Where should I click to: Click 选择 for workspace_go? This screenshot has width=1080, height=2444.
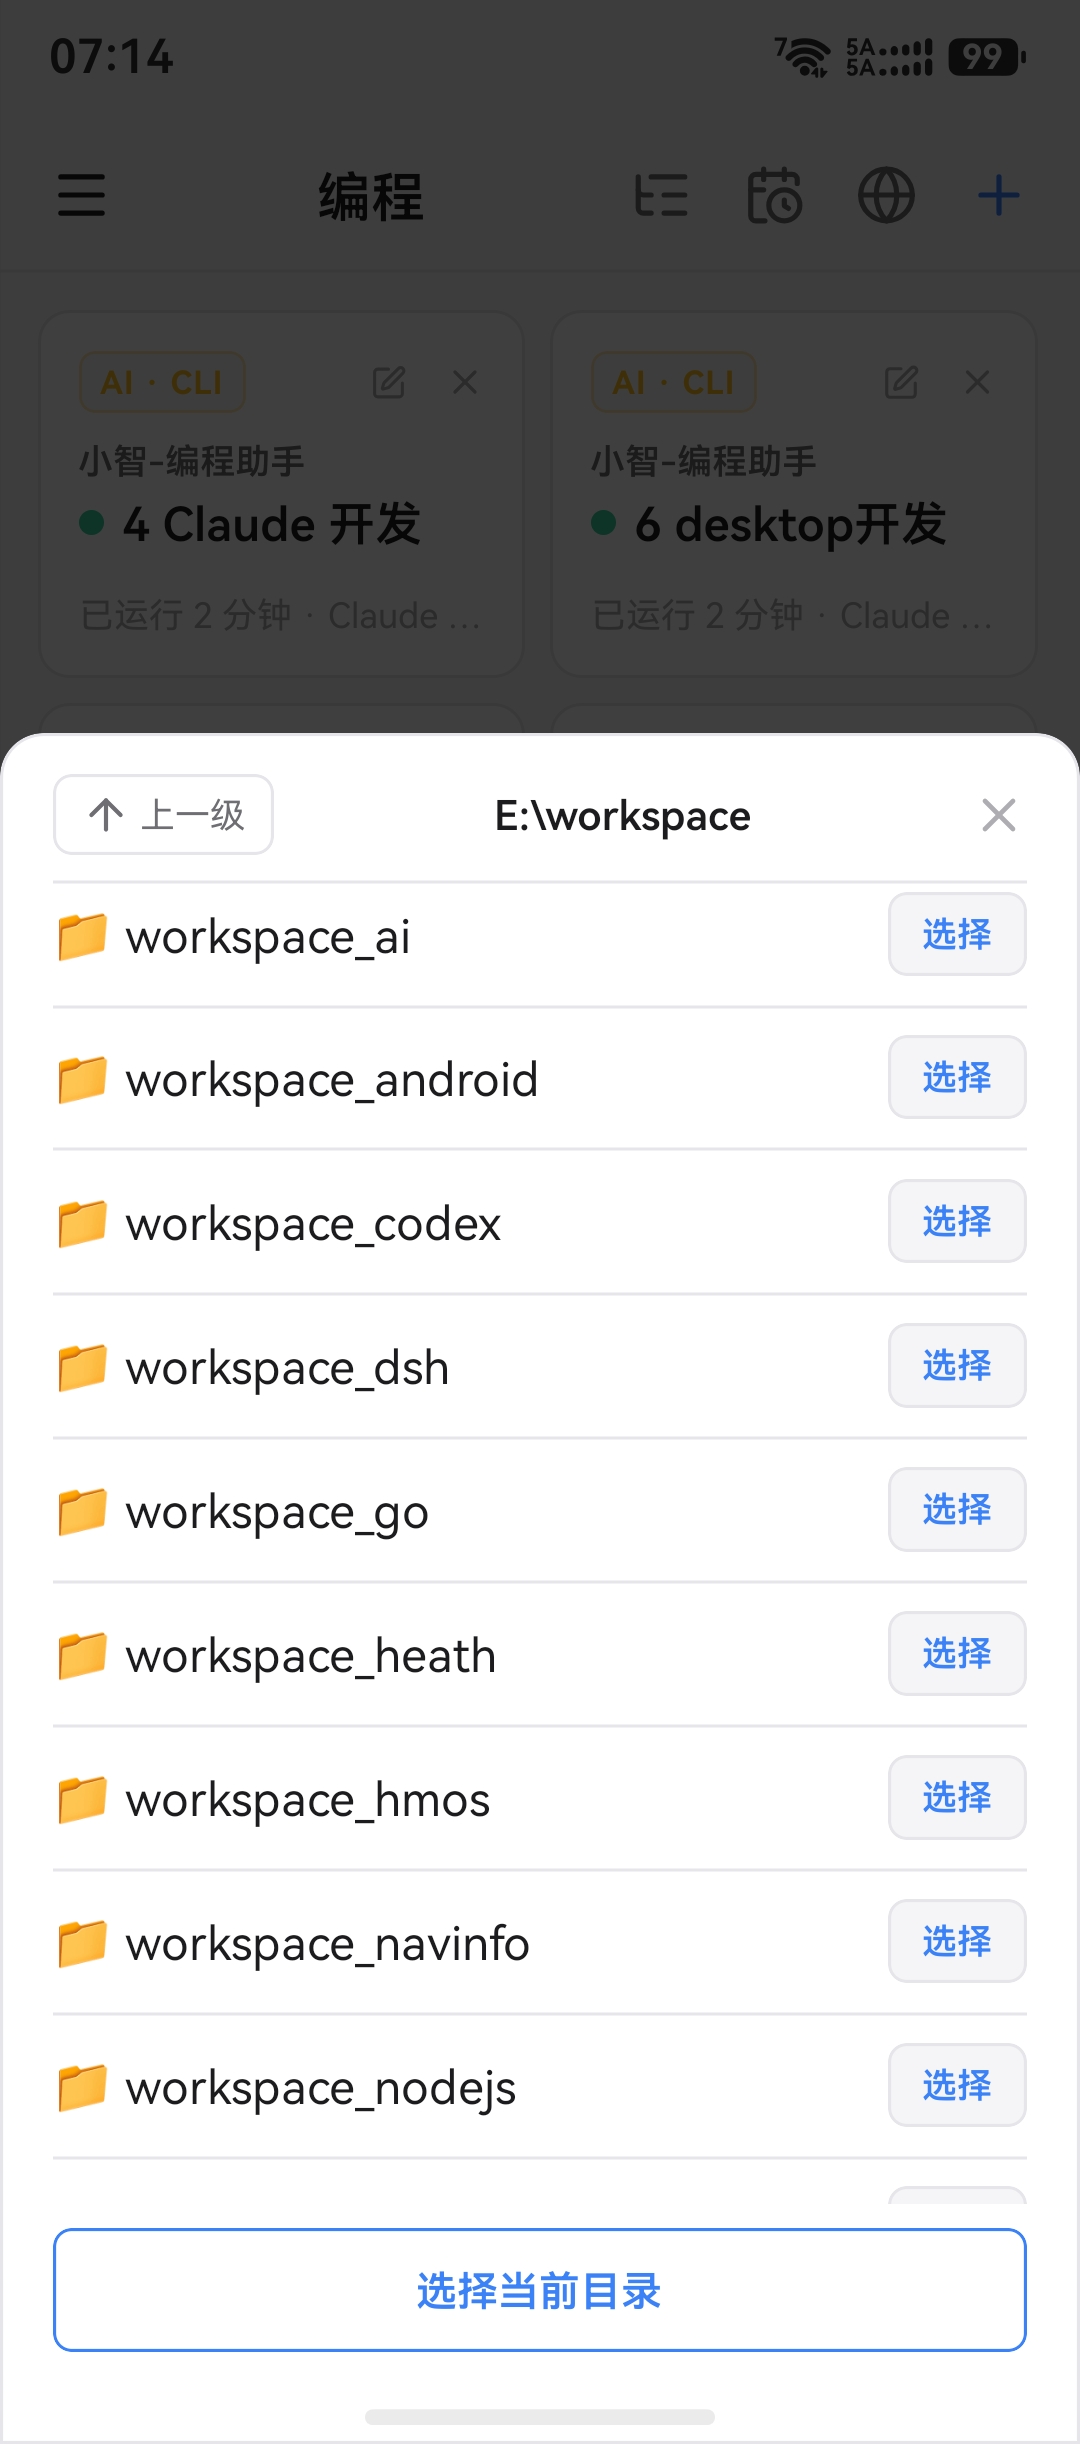(x=957, y=1509)
